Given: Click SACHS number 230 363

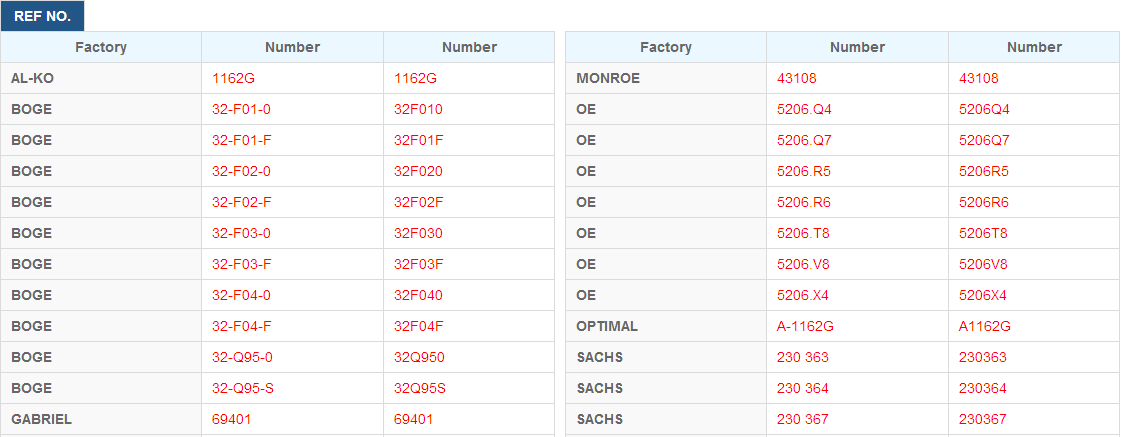Looking at the screenshot, I should (803, 357).
